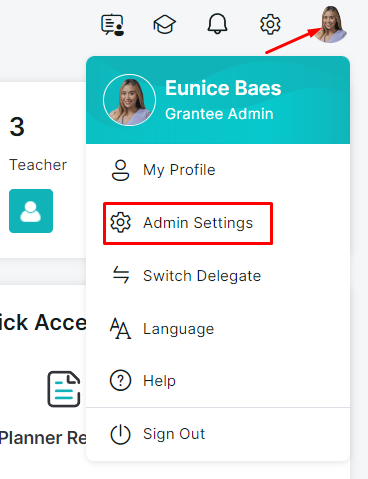Image resolution: width=368 pixels, height=479 pixels.
Task: Click the Teacher count label
Action: point(38,165)
